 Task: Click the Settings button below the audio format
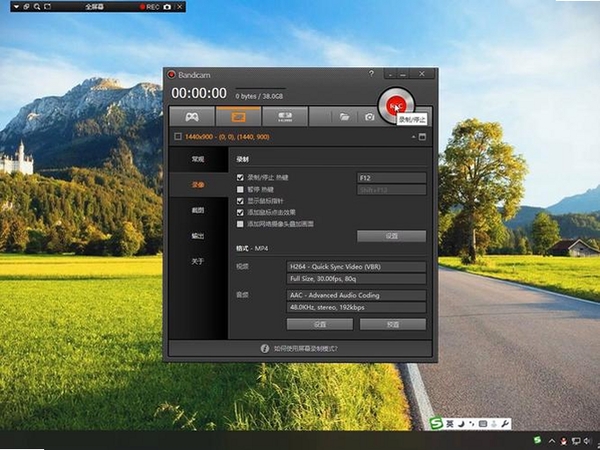320,324
